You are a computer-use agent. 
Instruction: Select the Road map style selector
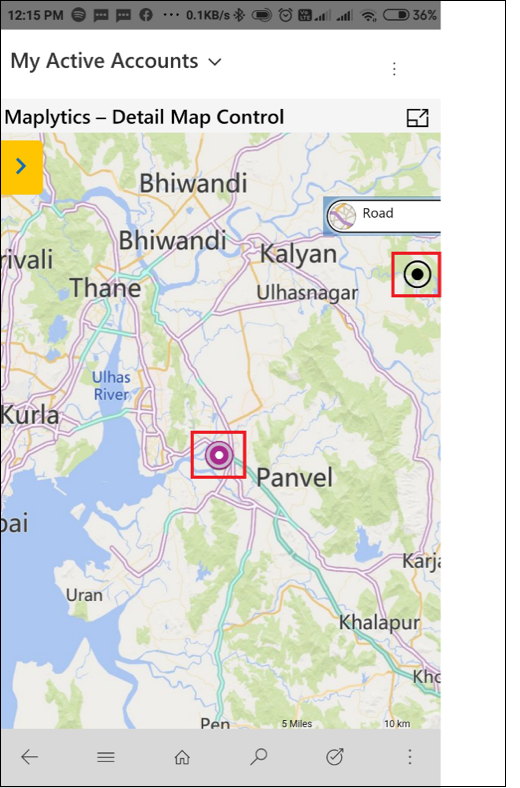[383, 215]
